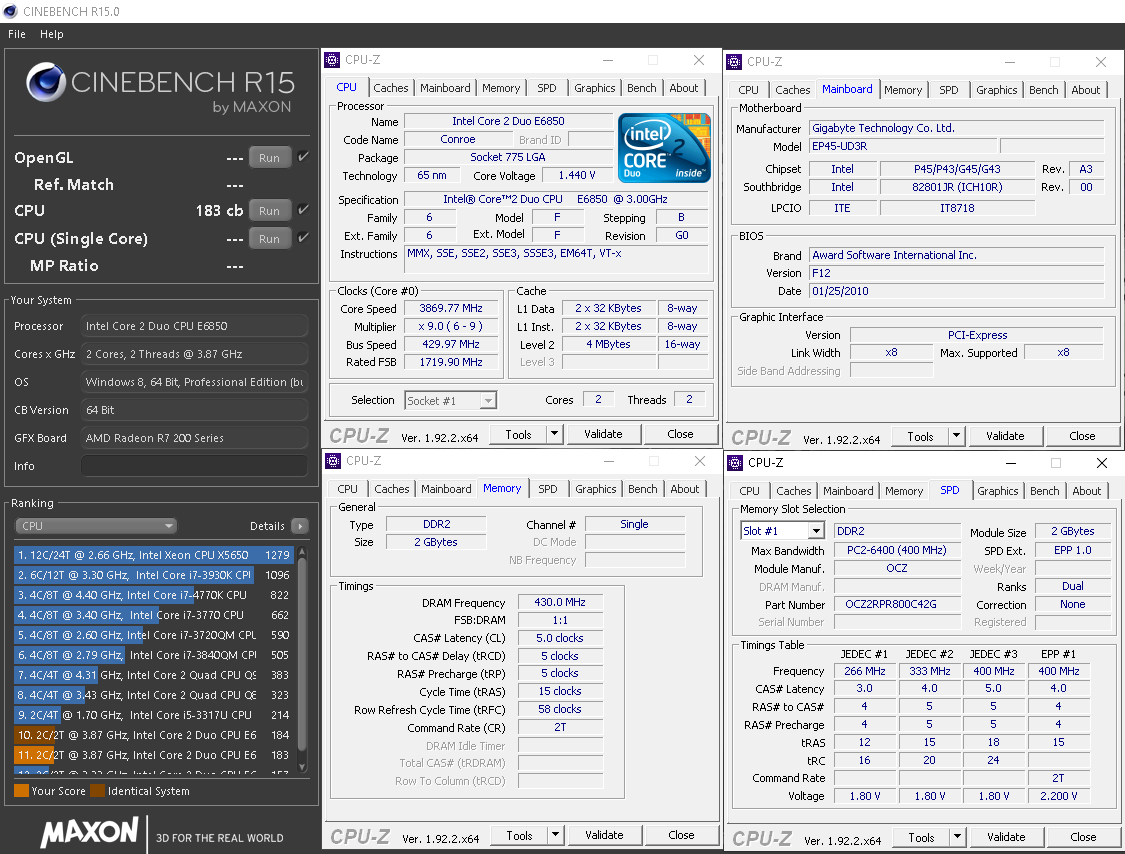Screen dimensions: 1125x854
Task: Click the MAXON logo at bottom
Action: [90, 832]
